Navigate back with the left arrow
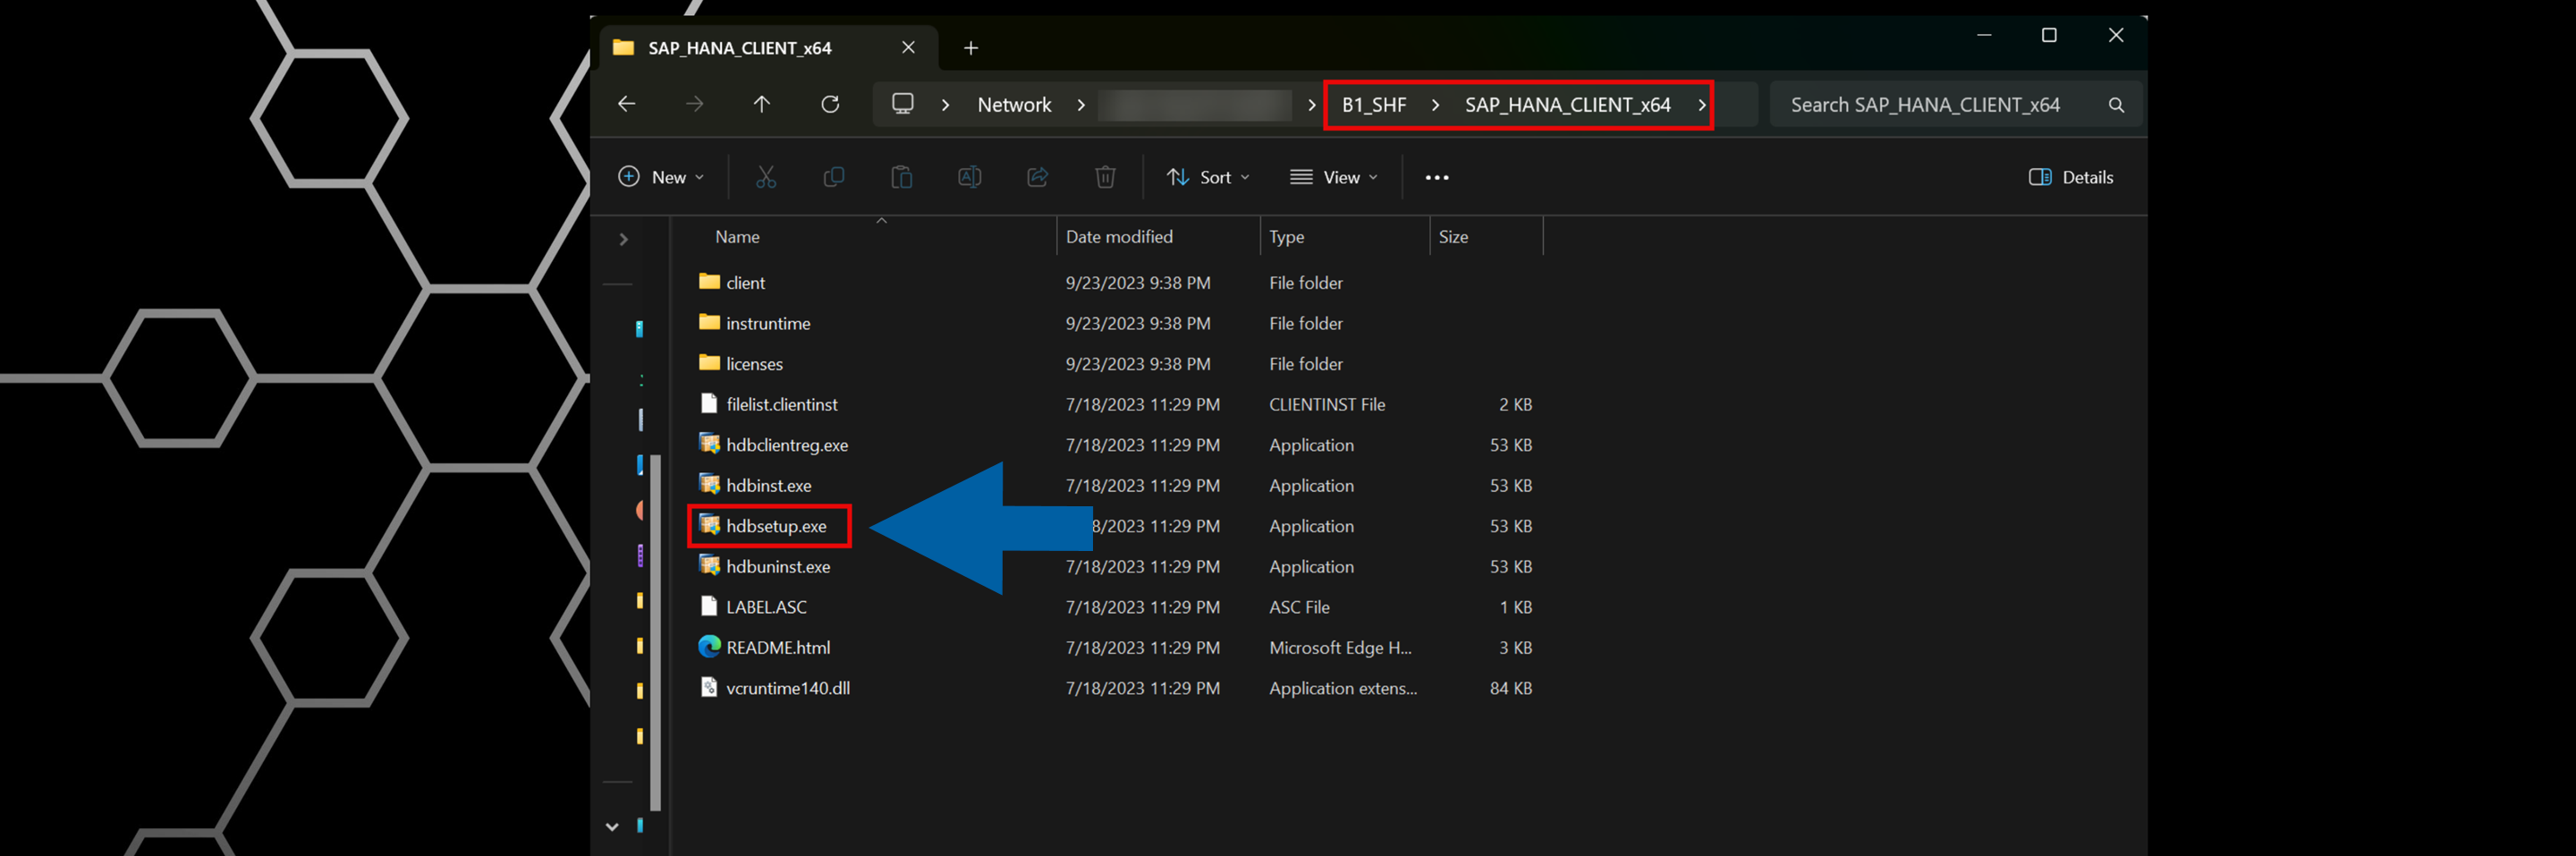 (x=627, y=104)
